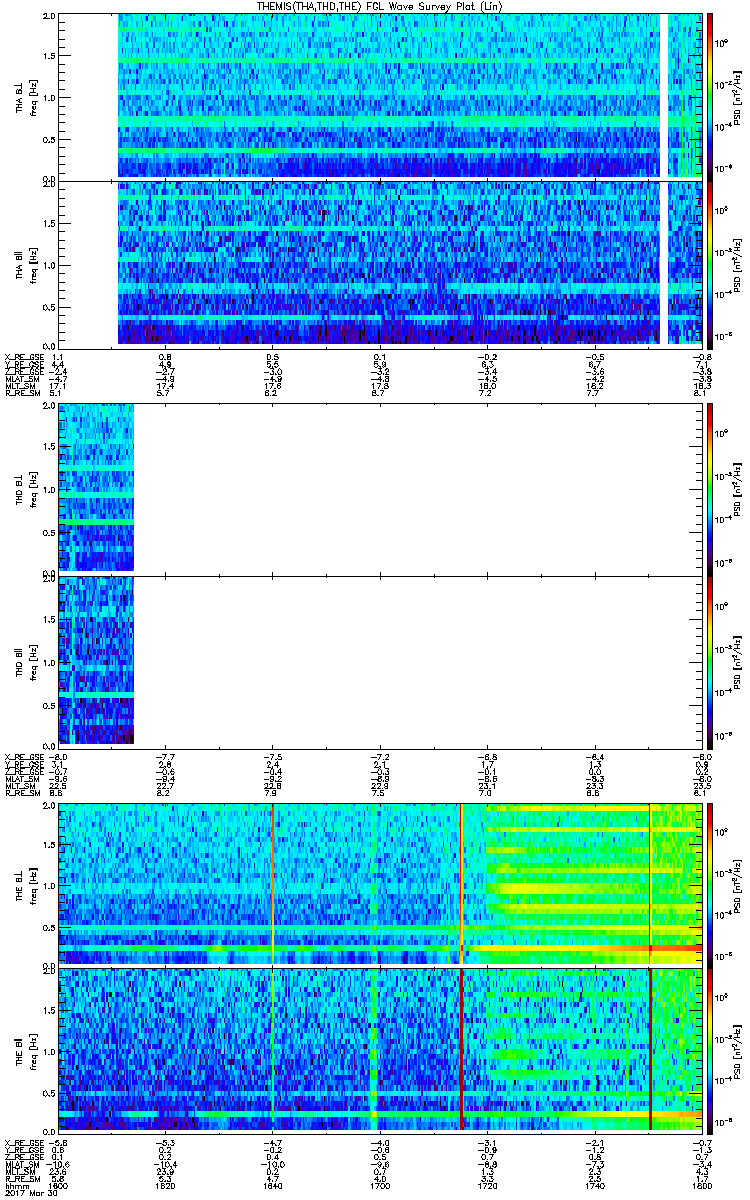The image size is (750, 1200).
Task: Click the THA B∥ spectrogram panel
Action: (380, 263)
